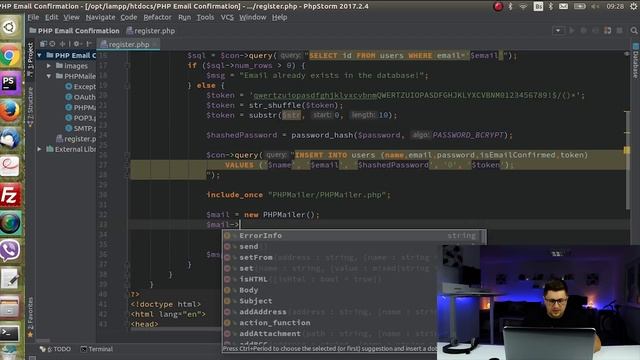This screenshot has height=360, width=640.
Task: Open the VCS menu
Action: (227, 17)
